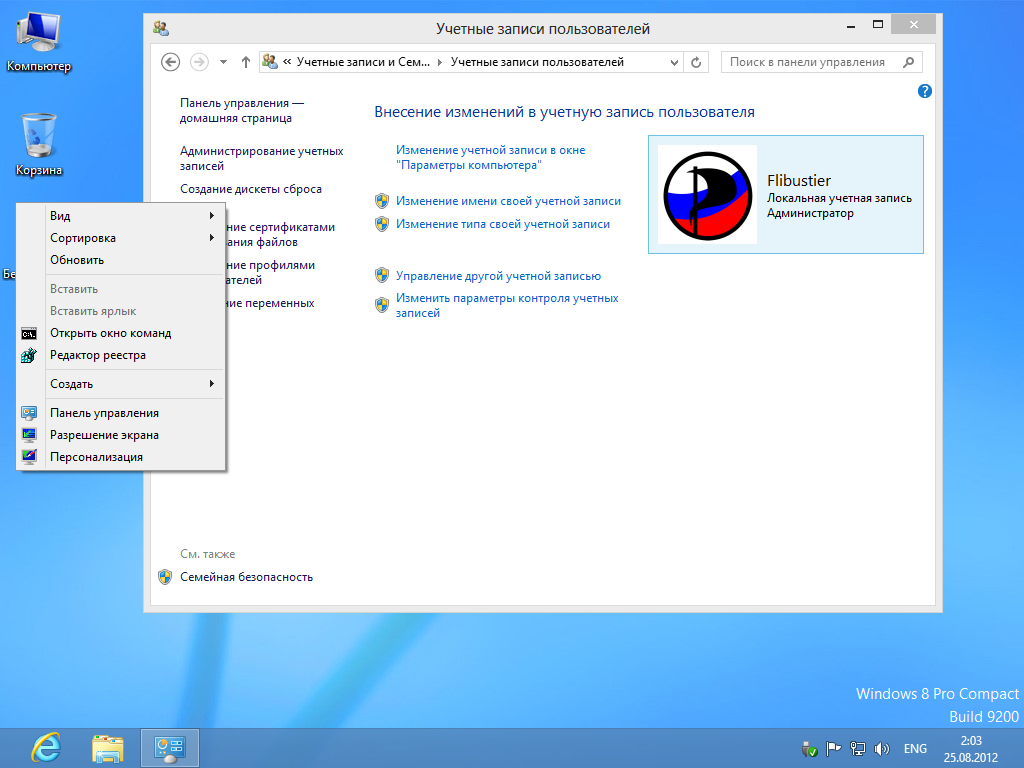1024x768 pixels.
Task: Choose Редактор реестра from context menu
Action: (98, 355)
